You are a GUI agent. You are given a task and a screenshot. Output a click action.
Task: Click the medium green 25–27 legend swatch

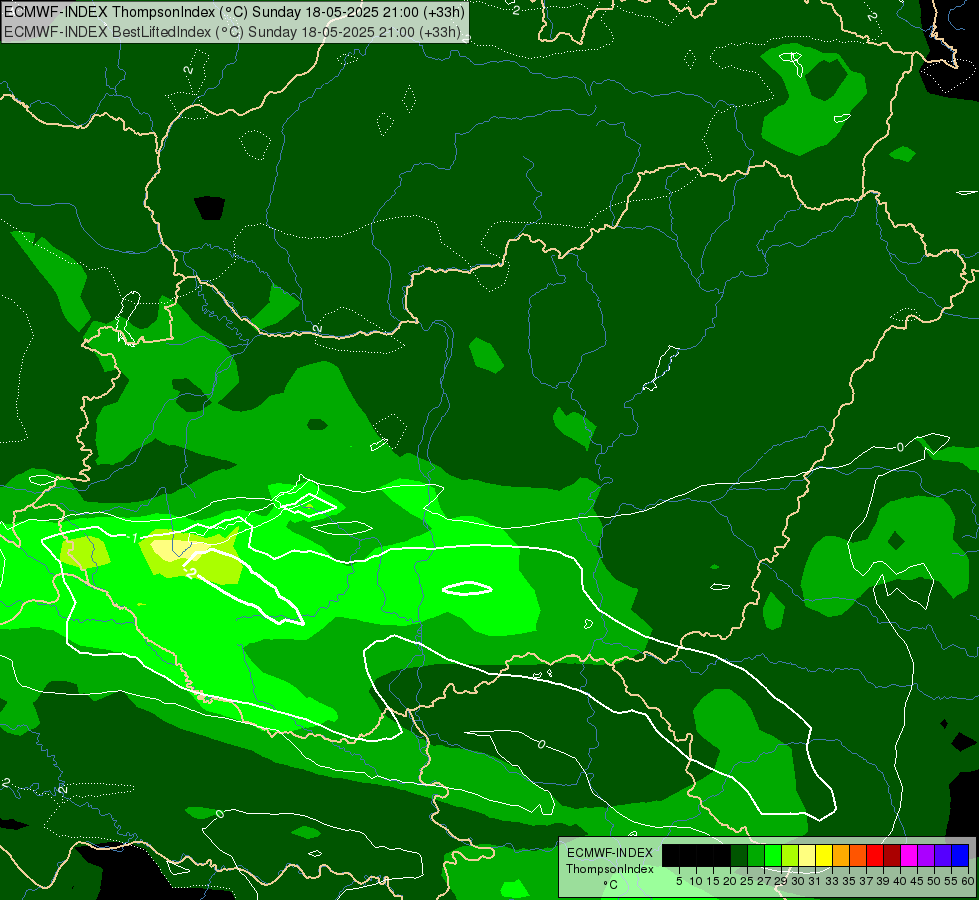755,855
